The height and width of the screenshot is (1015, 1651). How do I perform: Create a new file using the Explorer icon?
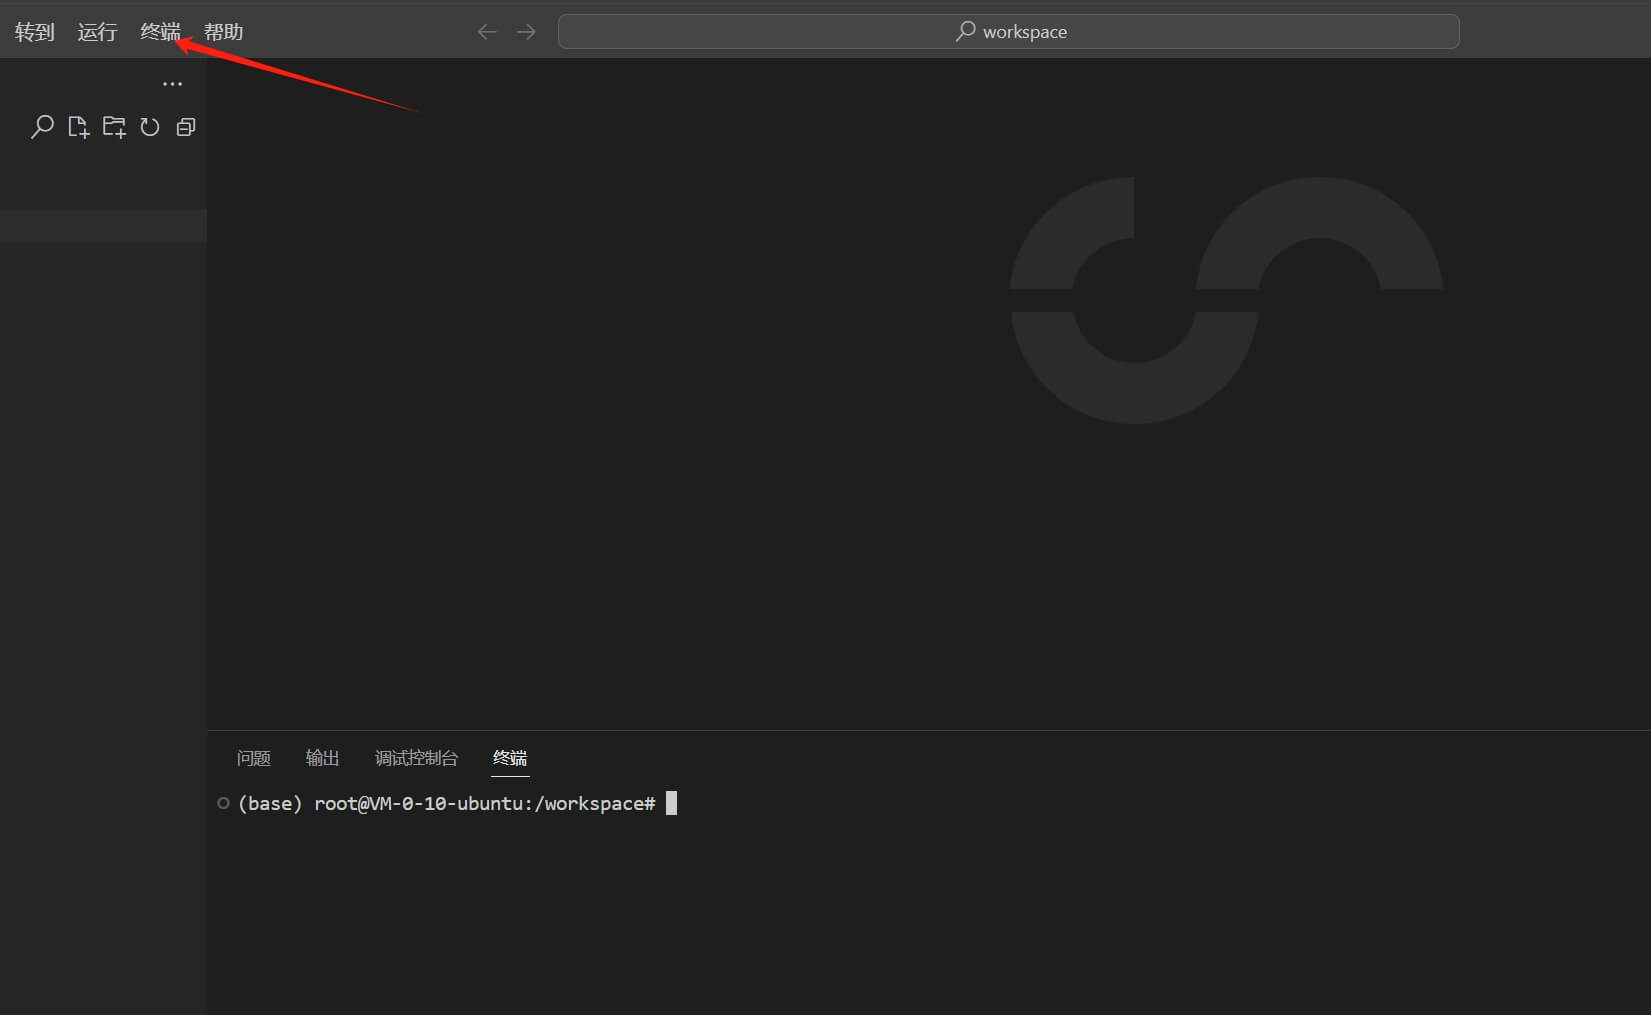click(x=78, y=126)
